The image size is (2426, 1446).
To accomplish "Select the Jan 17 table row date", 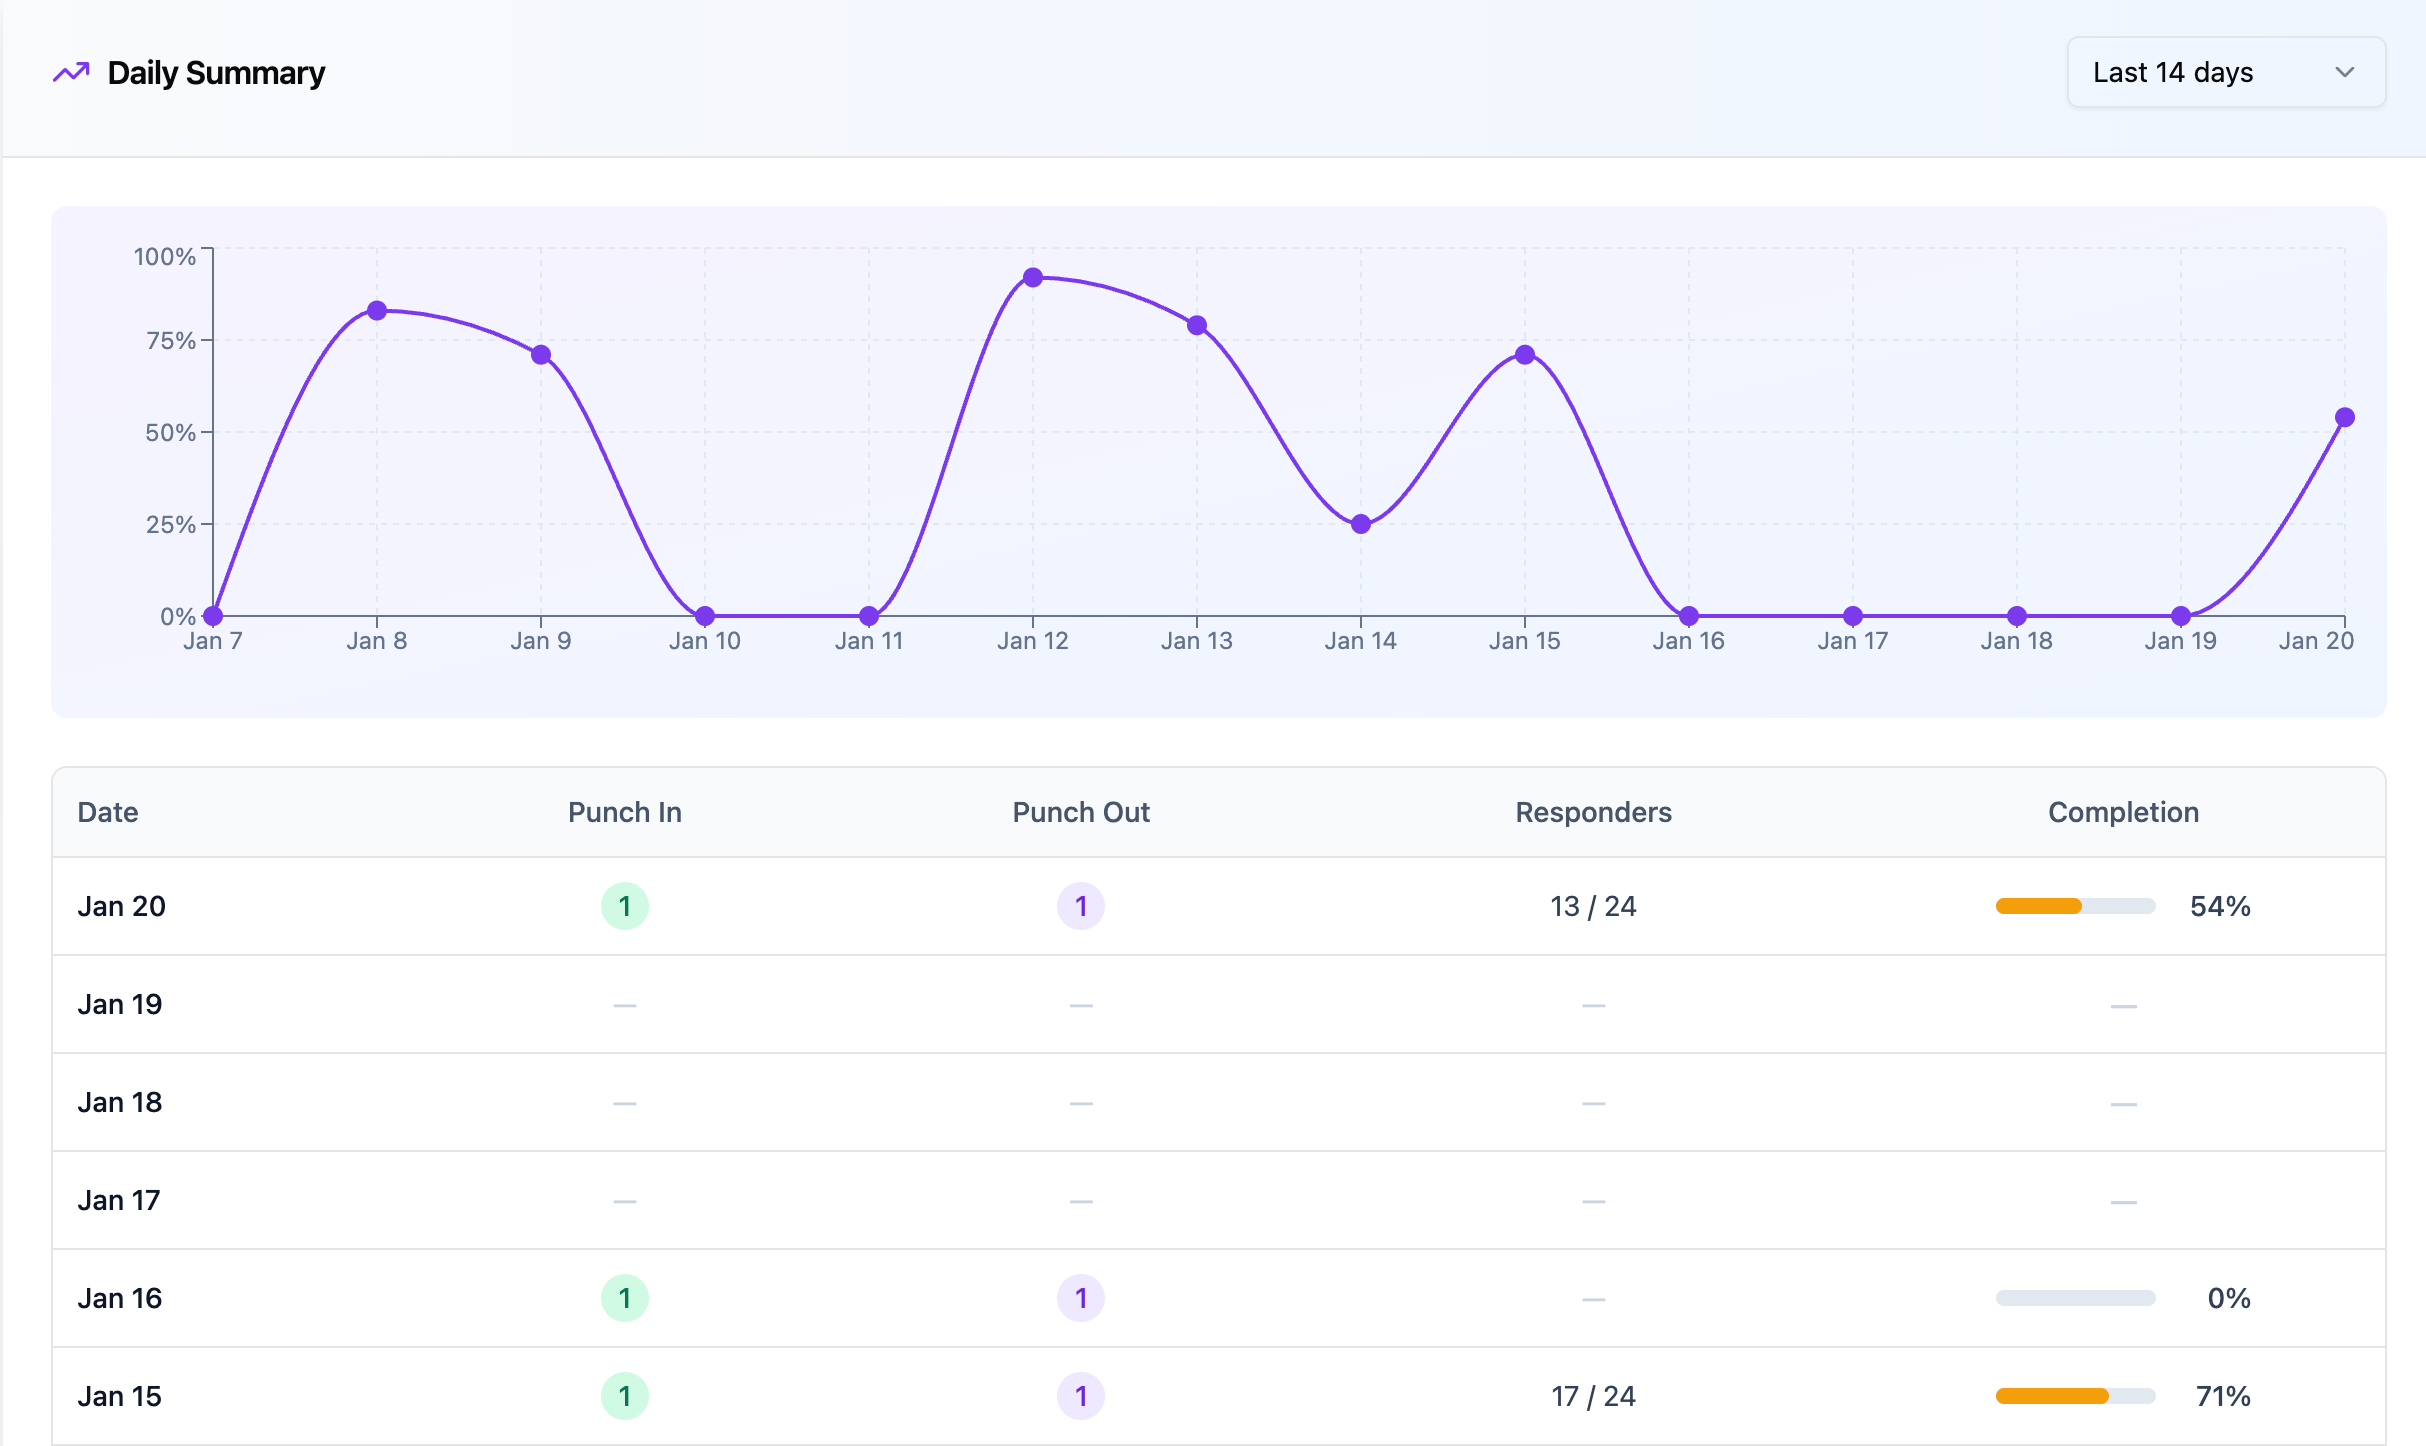I will [x=119, y=1200].
